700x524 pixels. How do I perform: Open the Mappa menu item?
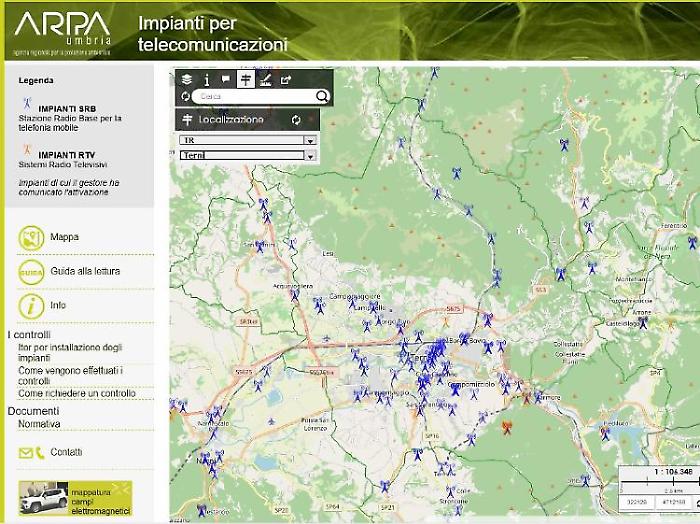64,237
